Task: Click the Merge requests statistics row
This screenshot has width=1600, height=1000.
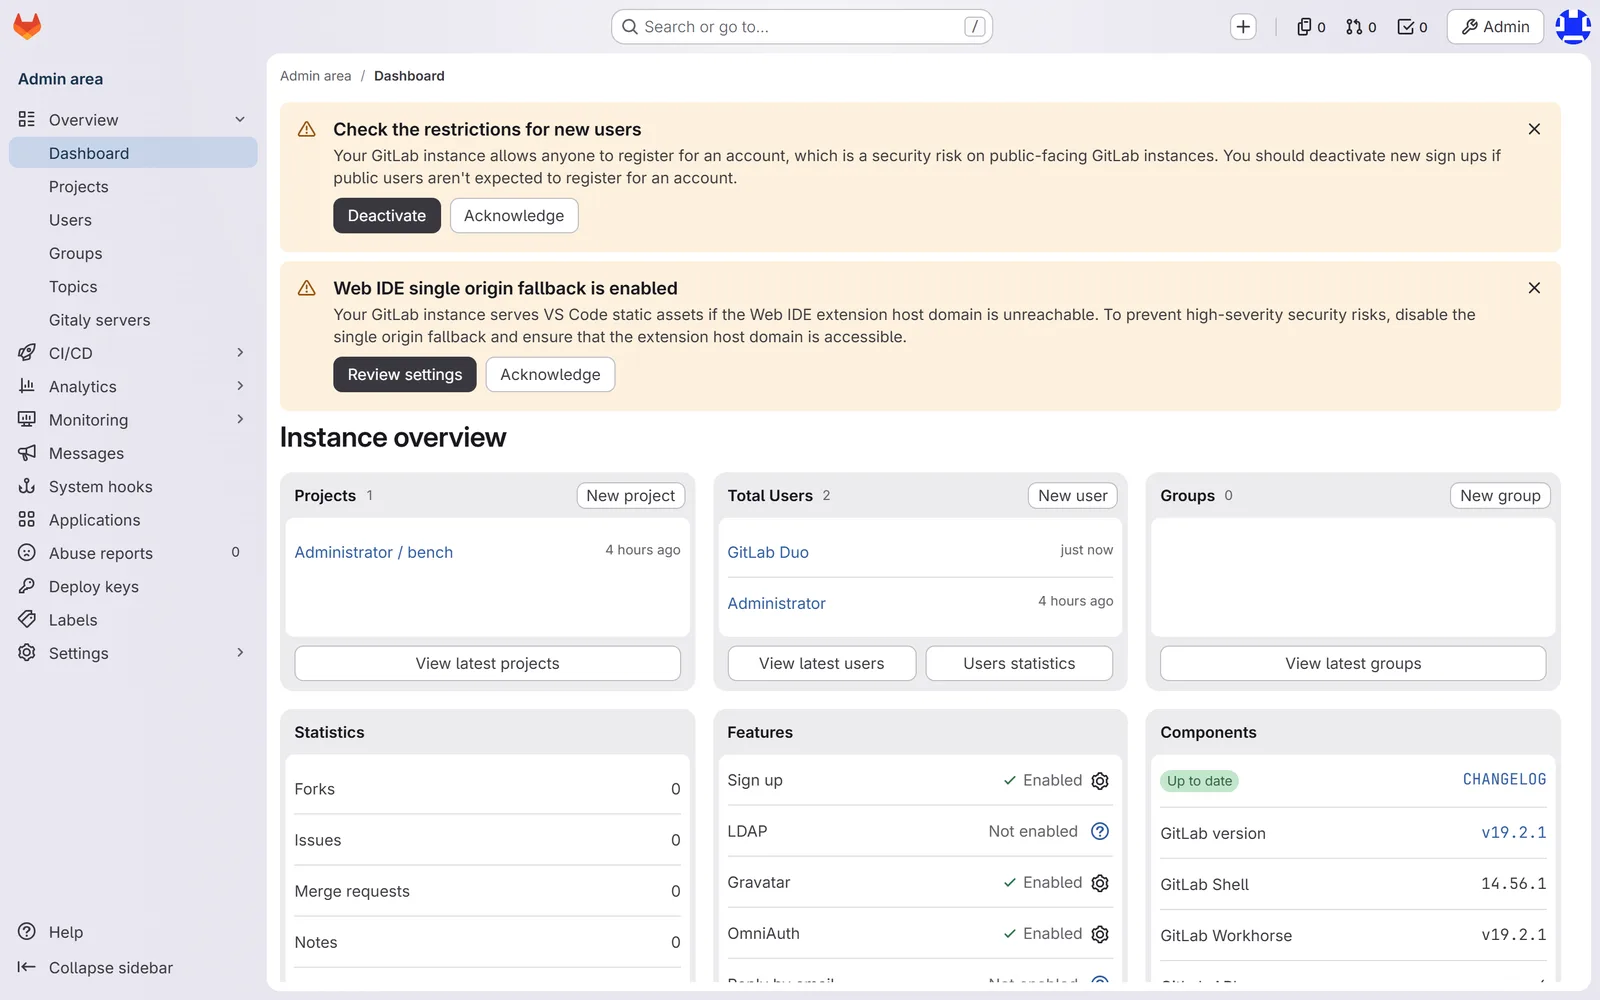Action: [x=488, y=891]
